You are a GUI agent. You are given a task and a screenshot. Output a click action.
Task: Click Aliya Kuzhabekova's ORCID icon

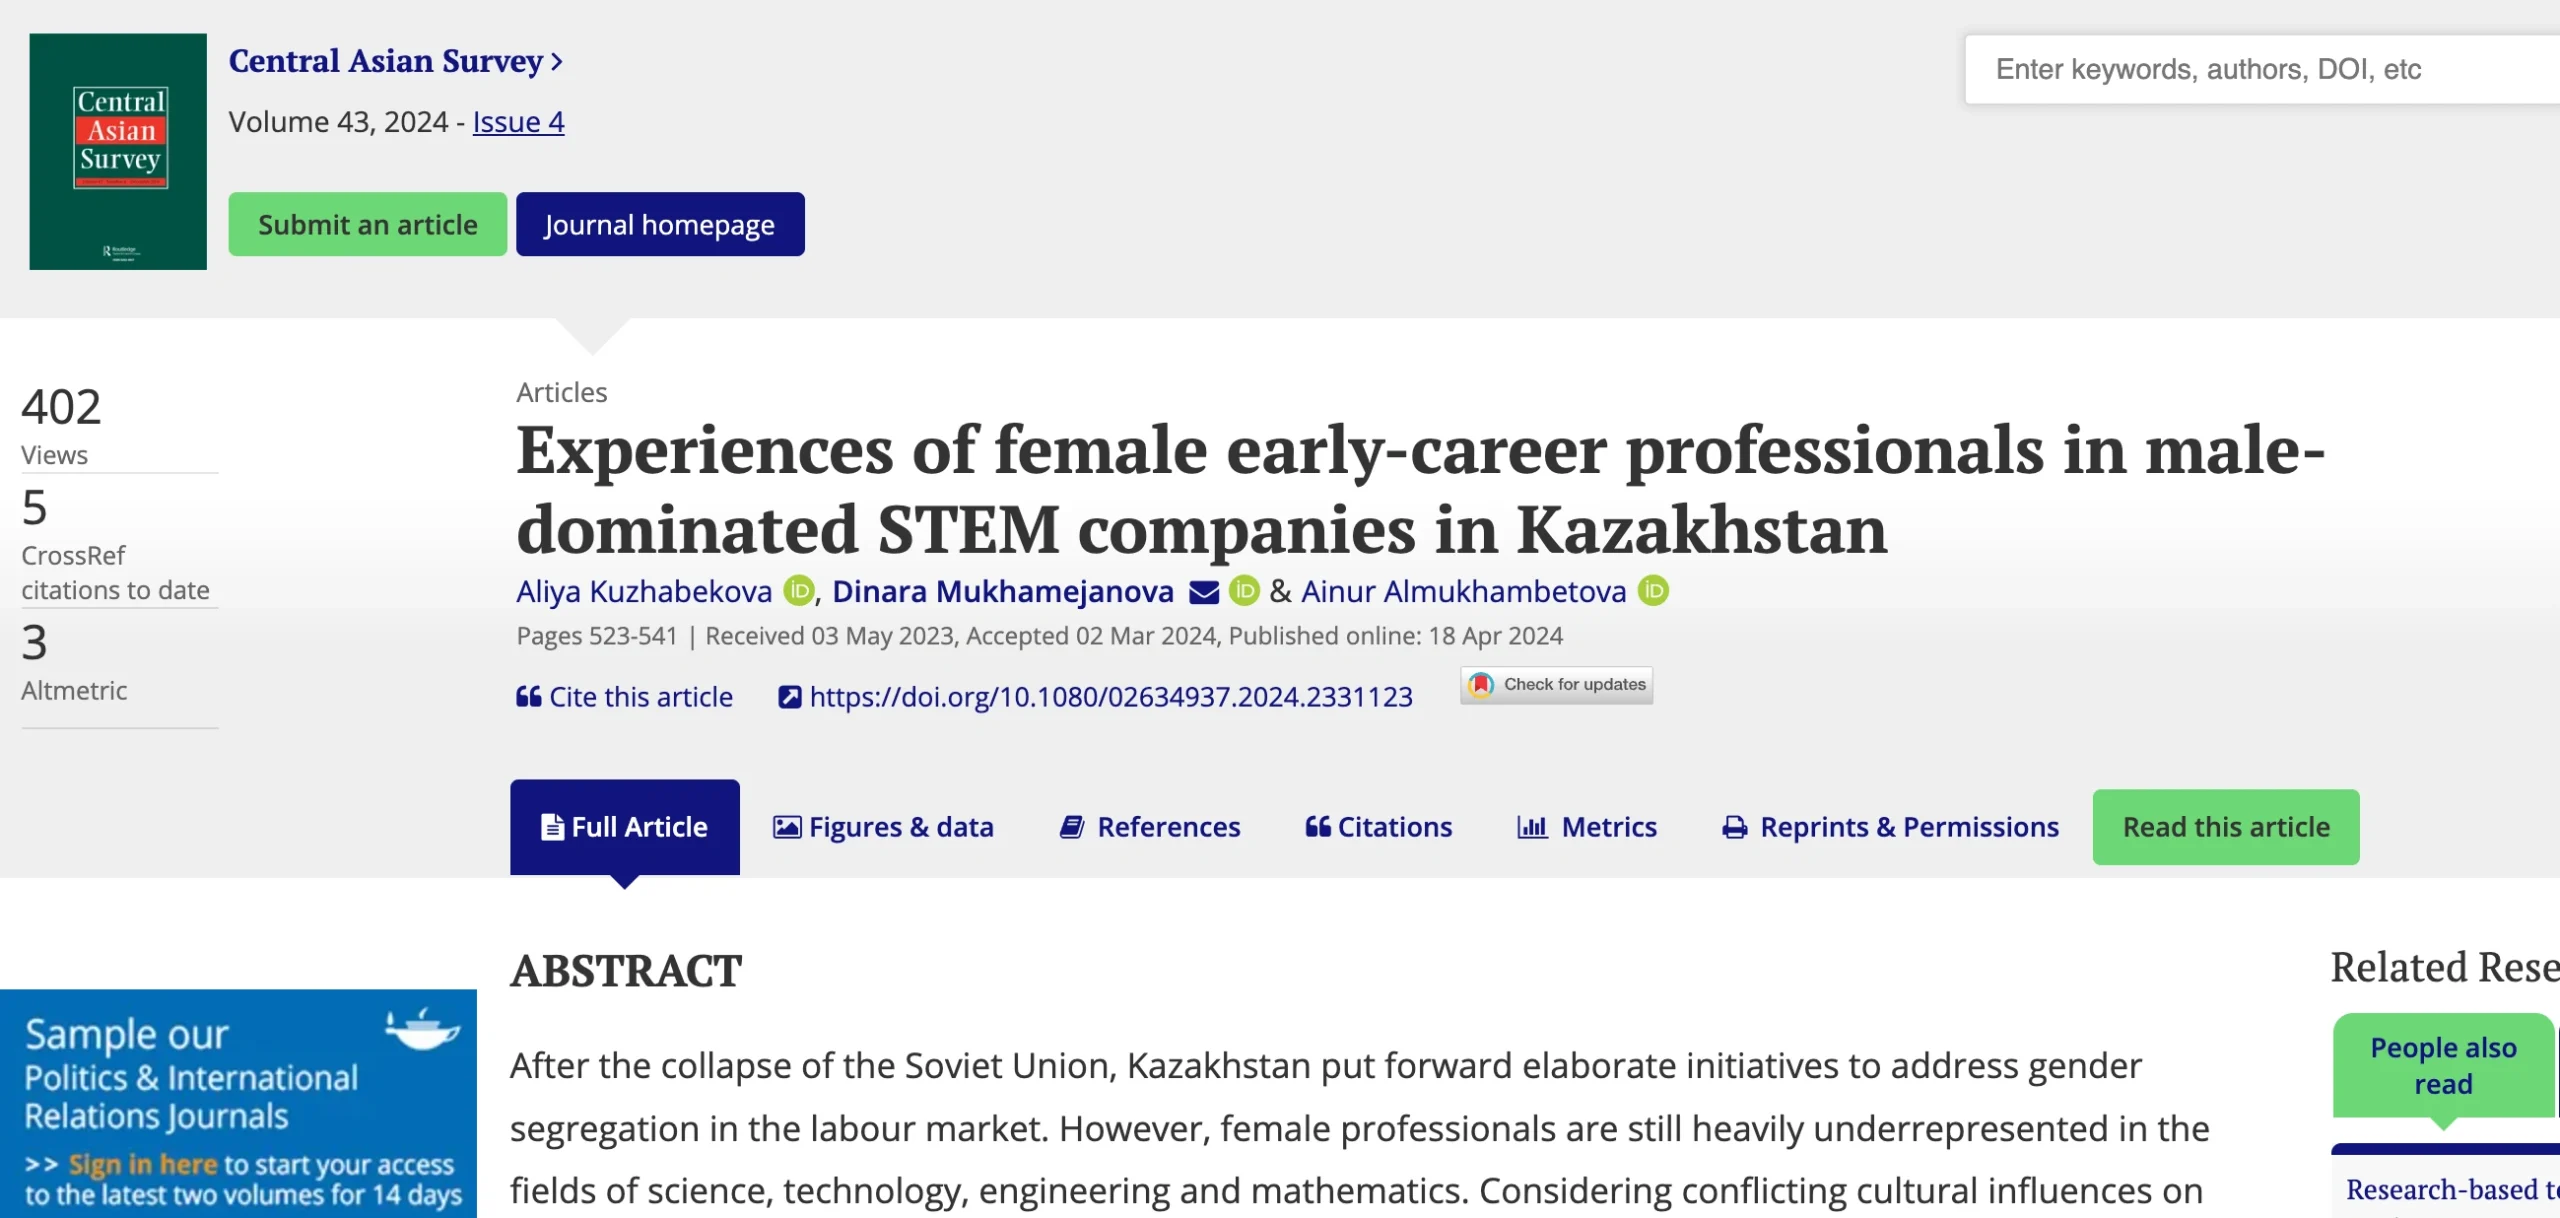click(x=798, y=591)
